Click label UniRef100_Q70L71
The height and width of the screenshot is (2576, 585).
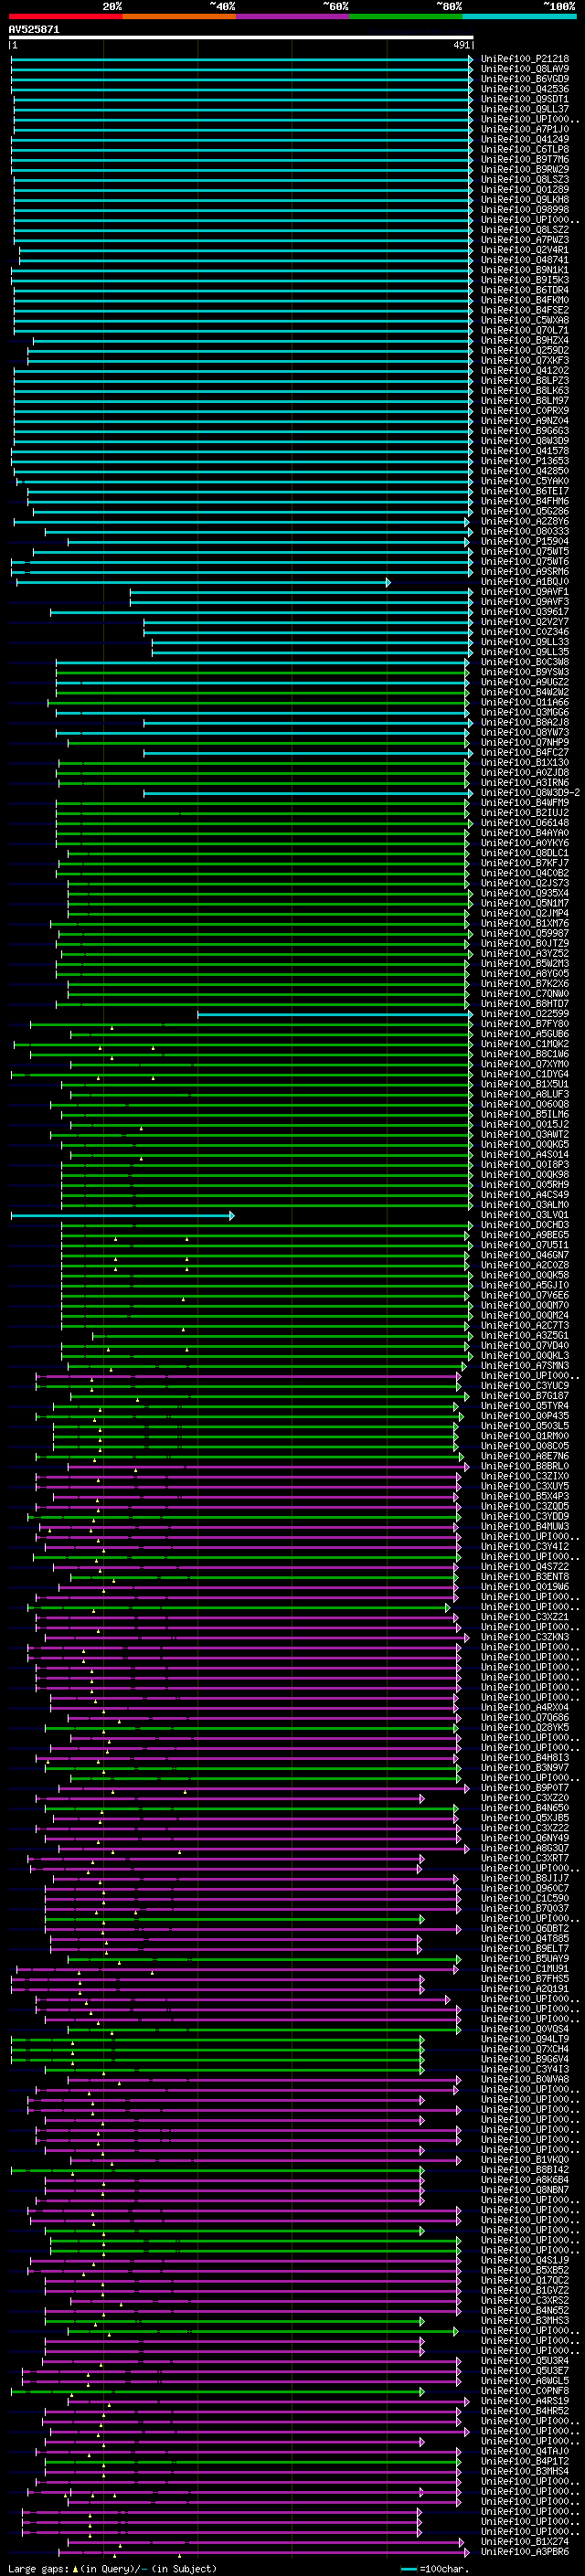tap(525, 330)
